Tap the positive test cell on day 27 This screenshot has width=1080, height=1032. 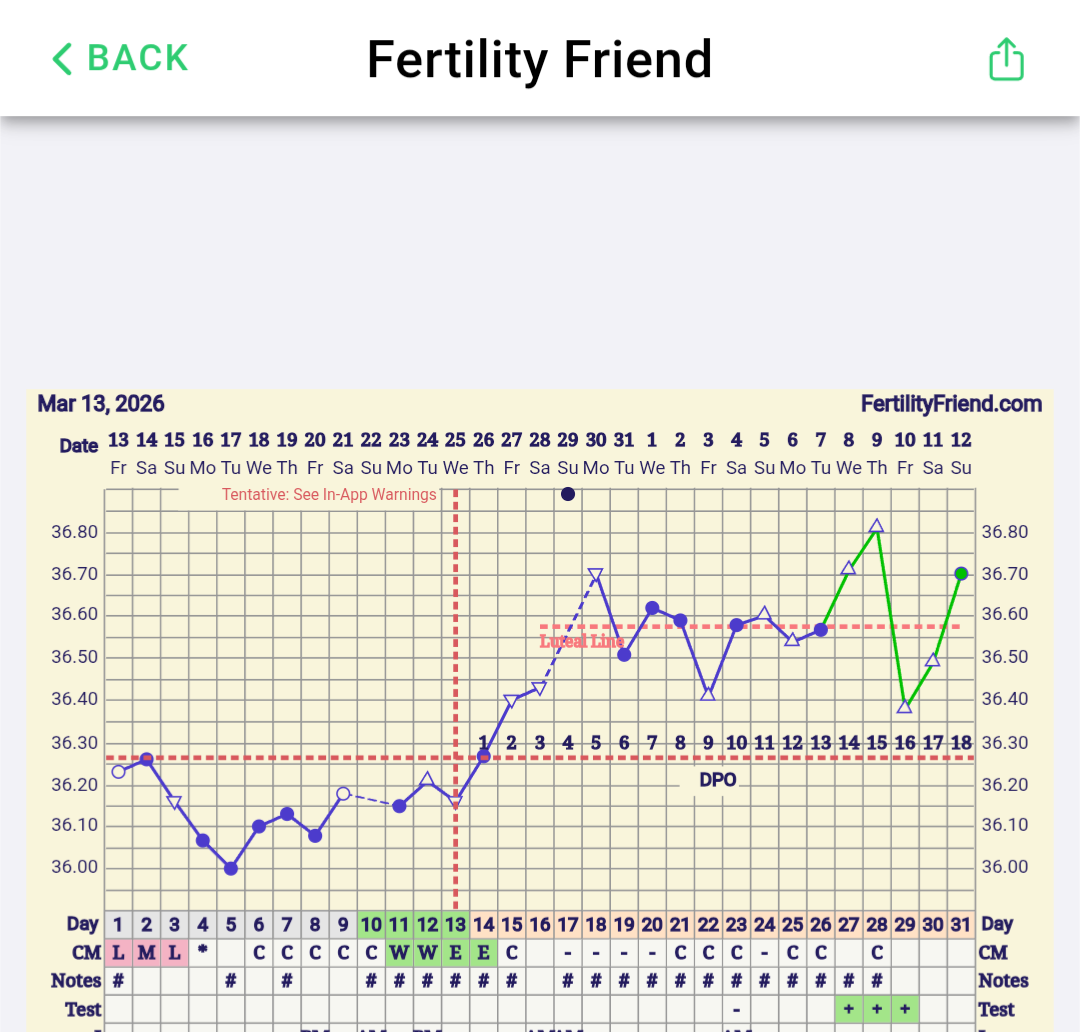(849, 1008)
